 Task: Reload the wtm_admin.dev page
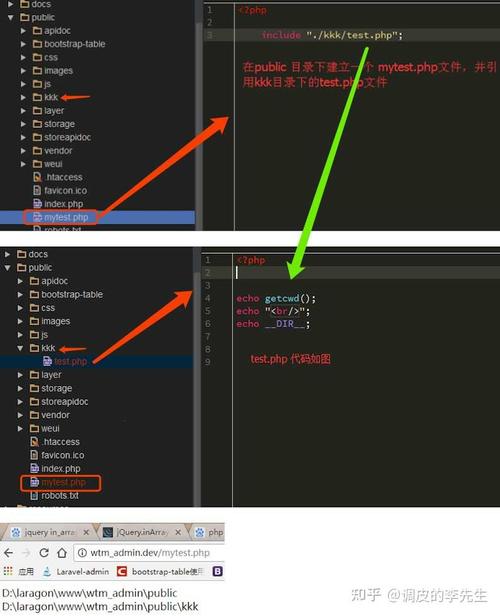point(44,553)
